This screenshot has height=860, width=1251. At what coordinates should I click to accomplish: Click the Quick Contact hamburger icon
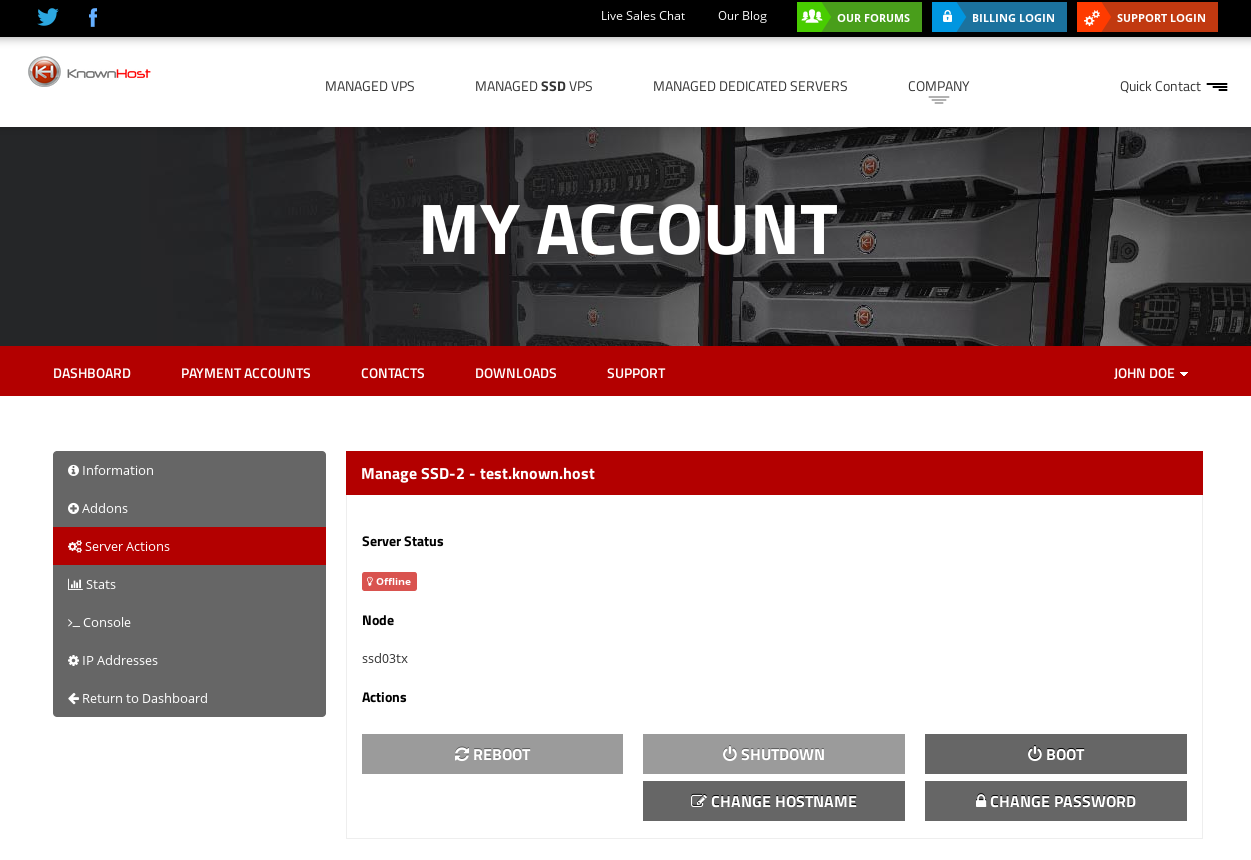1216,87
